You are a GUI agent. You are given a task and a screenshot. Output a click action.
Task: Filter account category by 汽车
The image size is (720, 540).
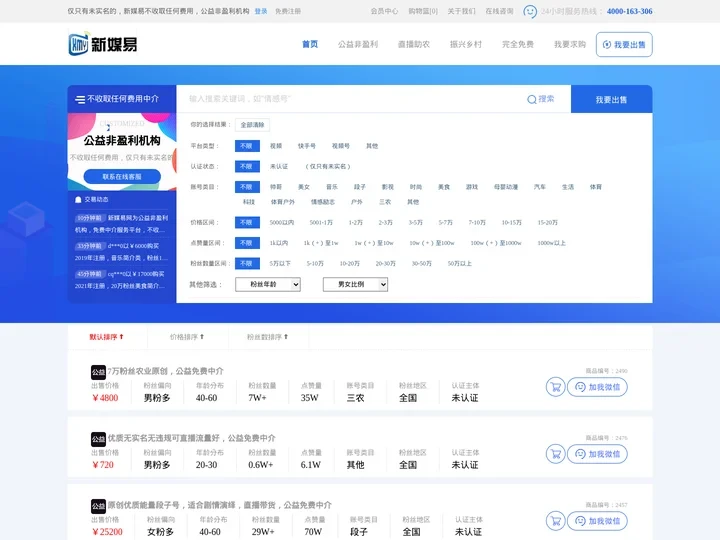point(540,187)
